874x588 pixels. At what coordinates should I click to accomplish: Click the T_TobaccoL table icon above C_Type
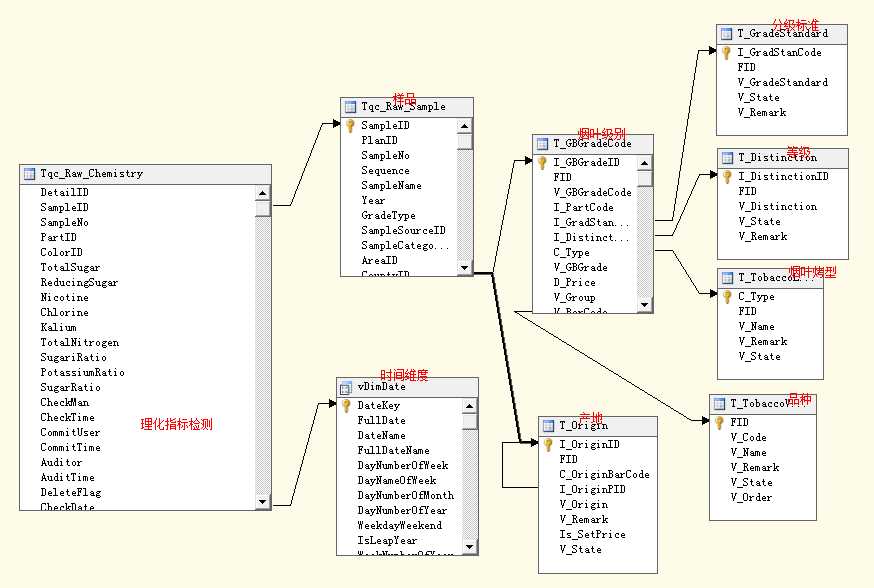pyautogui.click(x=727, y=278)
